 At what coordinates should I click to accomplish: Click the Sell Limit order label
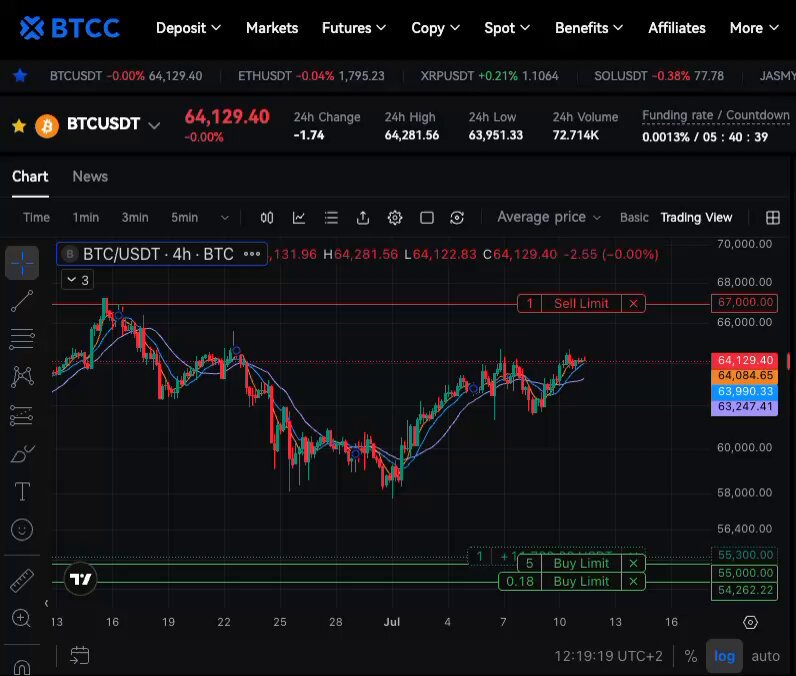click(581, 303)
